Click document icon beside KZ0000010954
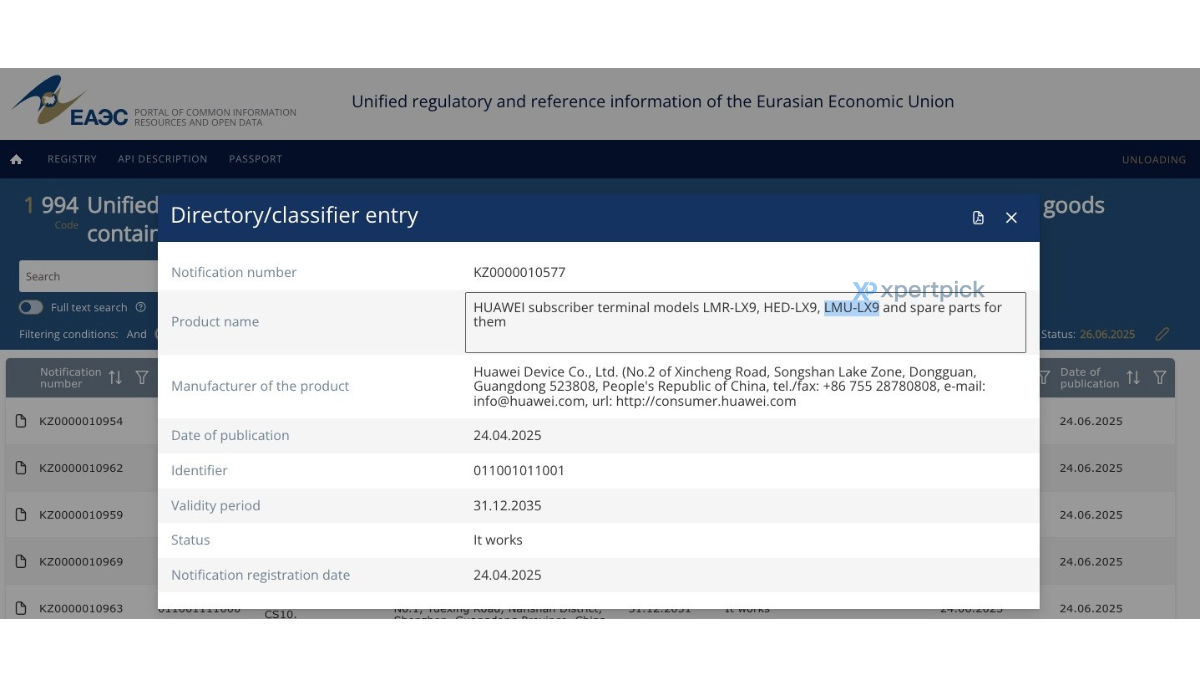This screenshot has width=1200, height=680. pyautogui.click(x=21, y=421)
